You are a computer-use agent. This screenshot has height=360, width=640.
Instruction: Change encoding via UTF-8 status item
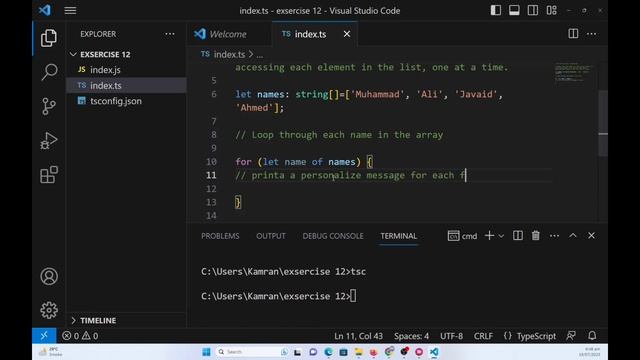451,336
